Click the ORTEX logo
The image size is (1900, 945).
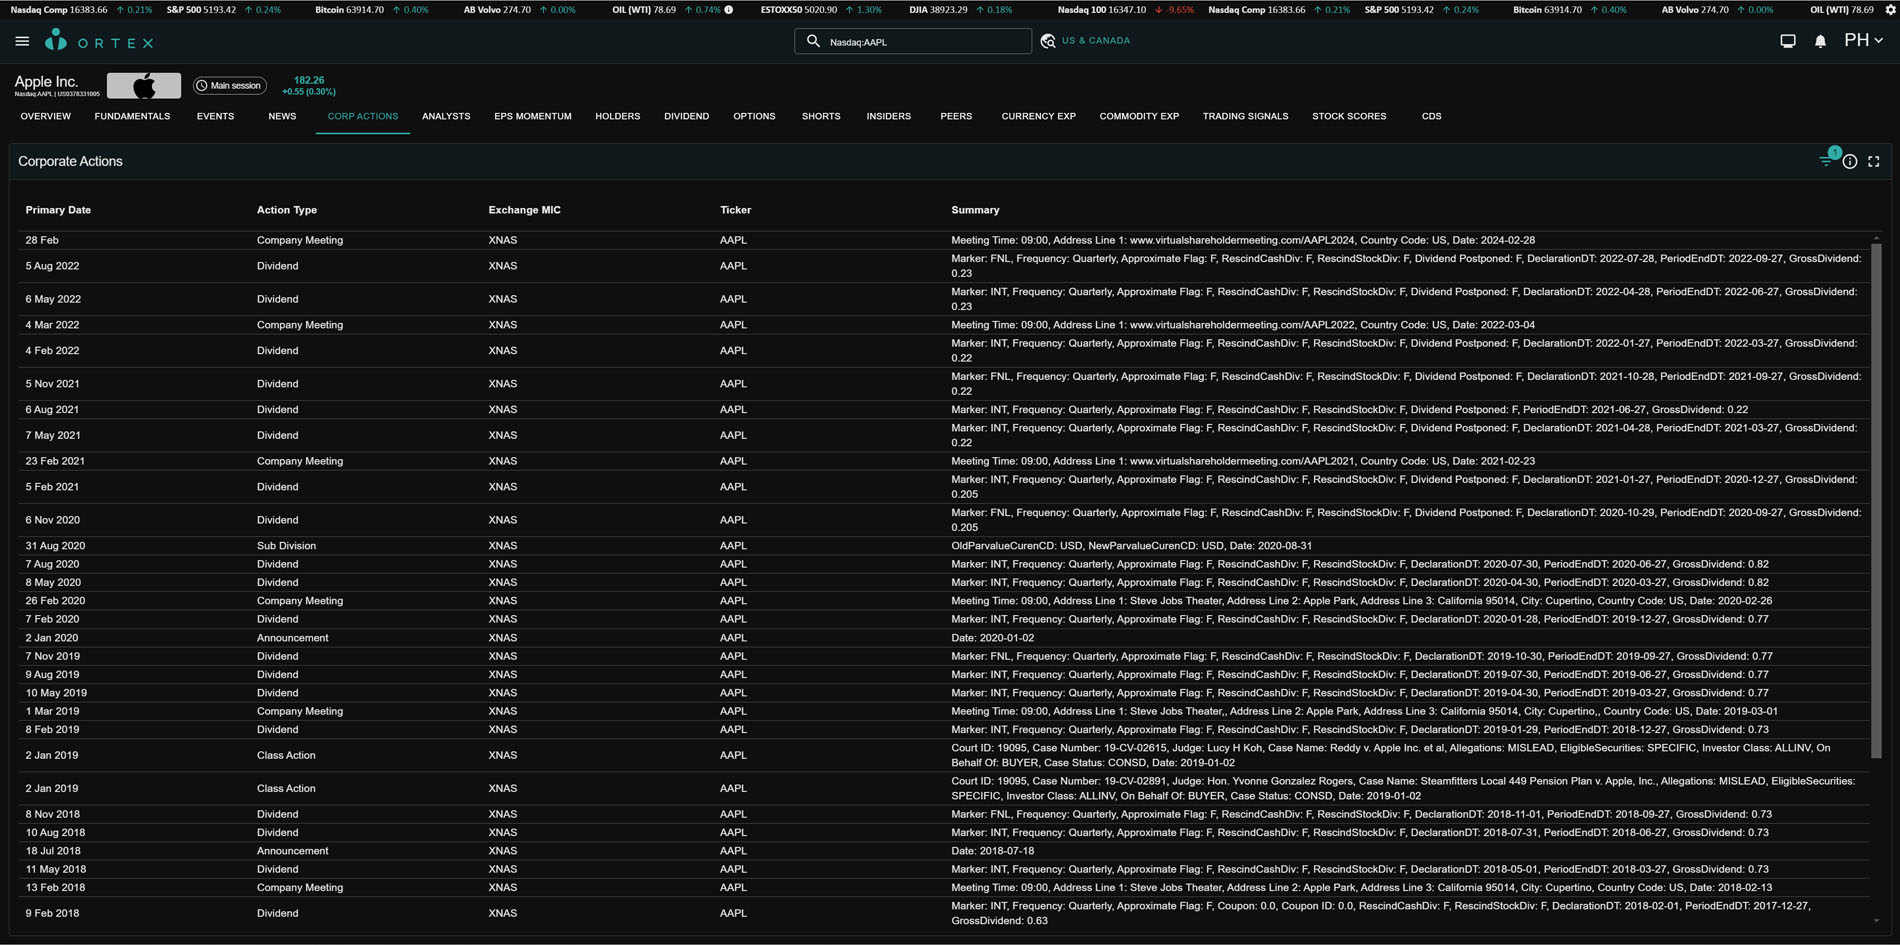(x=100, y=42)
